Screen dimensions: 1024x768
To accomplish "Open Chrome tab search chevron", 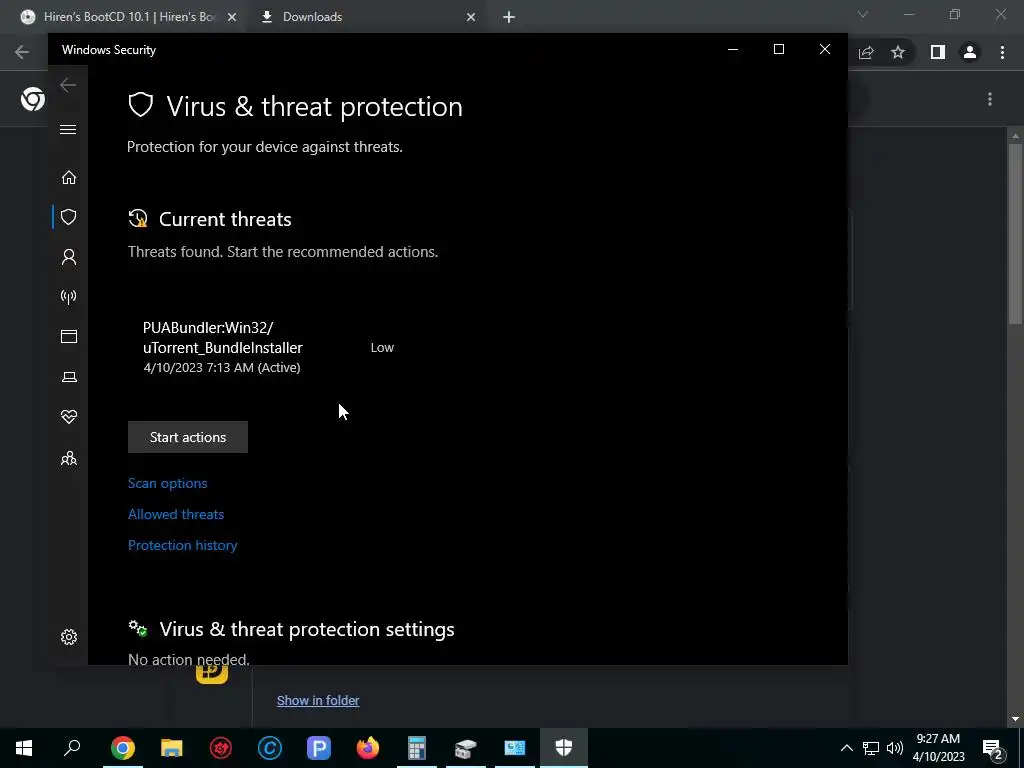I will click(863, 14).
